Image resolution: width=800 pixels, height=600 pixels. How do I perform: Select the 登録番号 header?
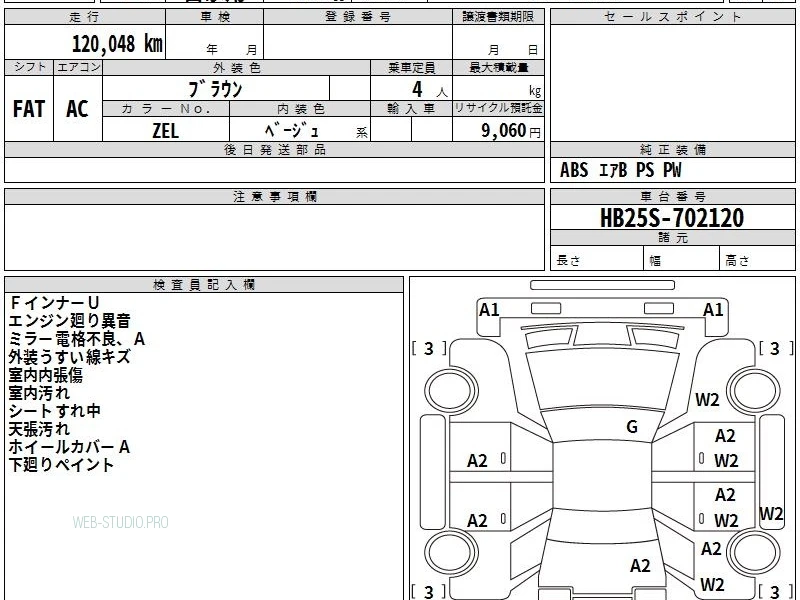pos(358,17)
